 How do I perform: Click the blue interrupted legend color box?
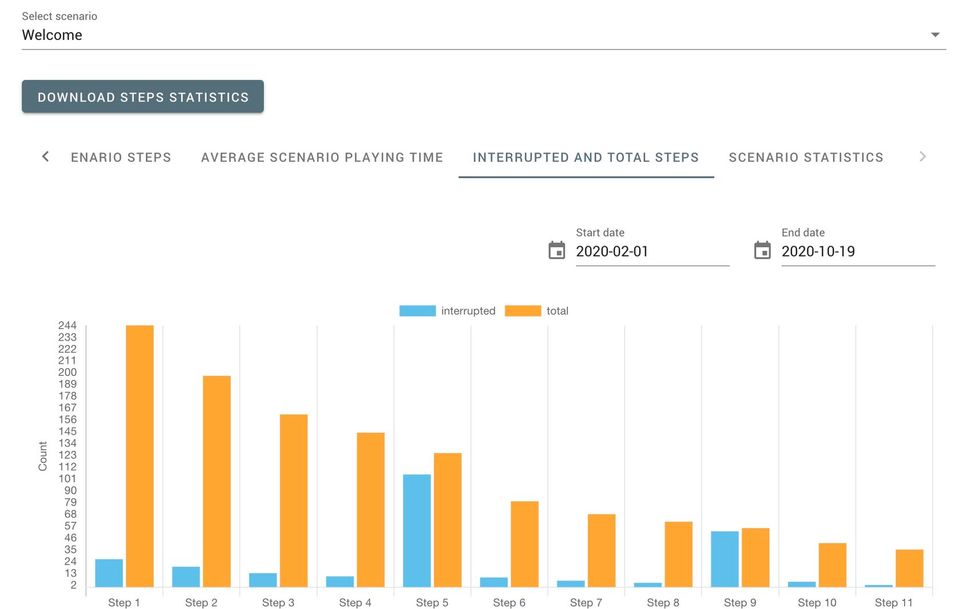[417, 311]
